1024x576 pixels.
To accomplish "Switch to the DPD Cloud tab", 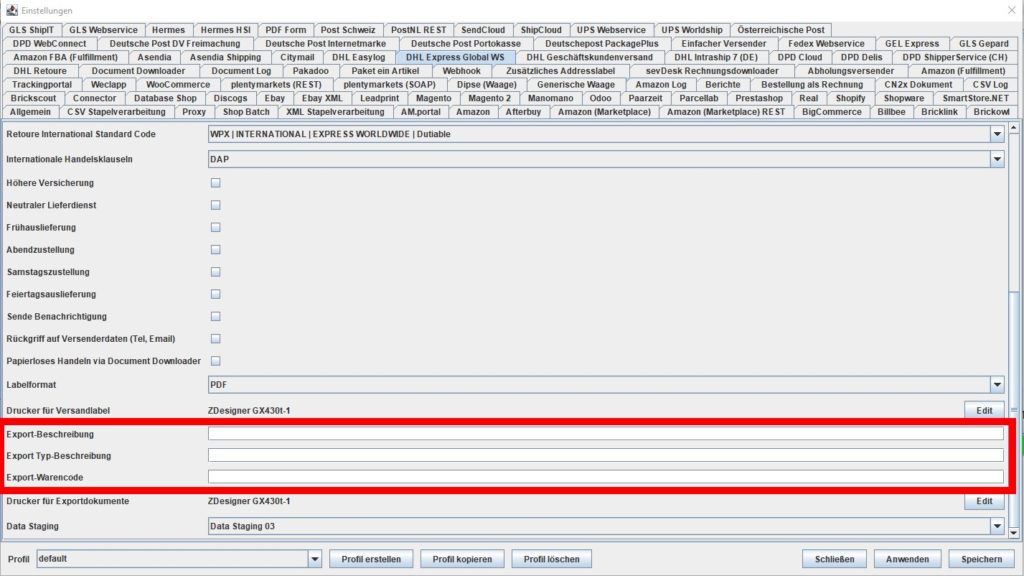I will (799, 57).
